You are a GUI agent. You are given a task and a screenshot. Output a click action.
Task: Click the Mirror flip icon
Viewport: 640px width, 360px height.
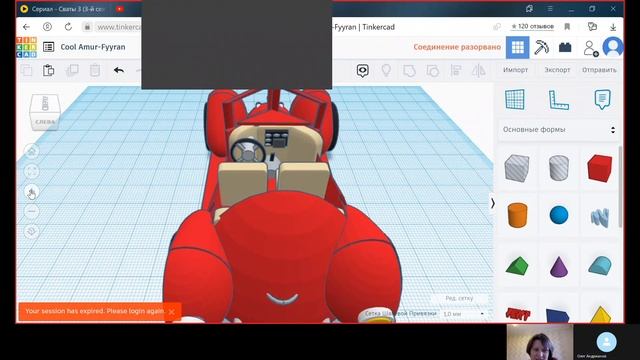479,71
